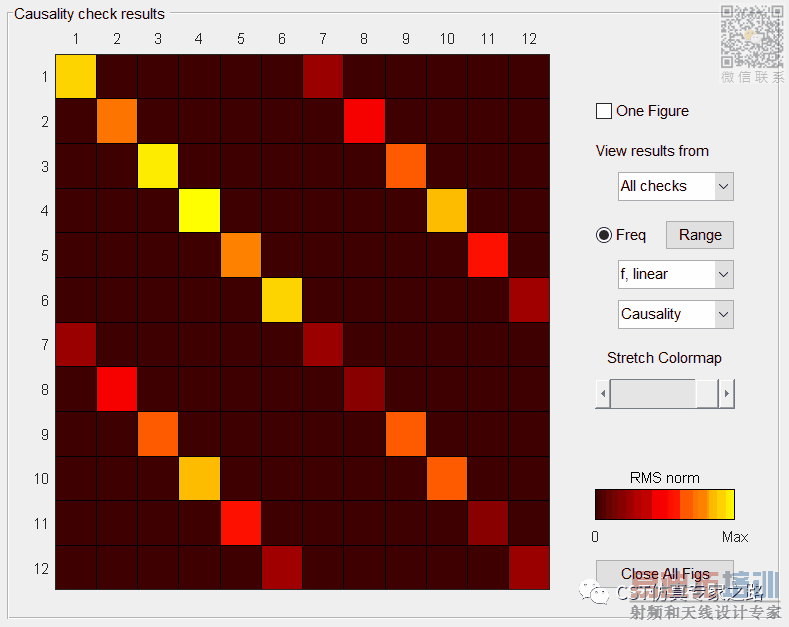Select the matrix cell at row 10, column 4
This screenshot has height=627, width=789.
[x=199, y=479]
